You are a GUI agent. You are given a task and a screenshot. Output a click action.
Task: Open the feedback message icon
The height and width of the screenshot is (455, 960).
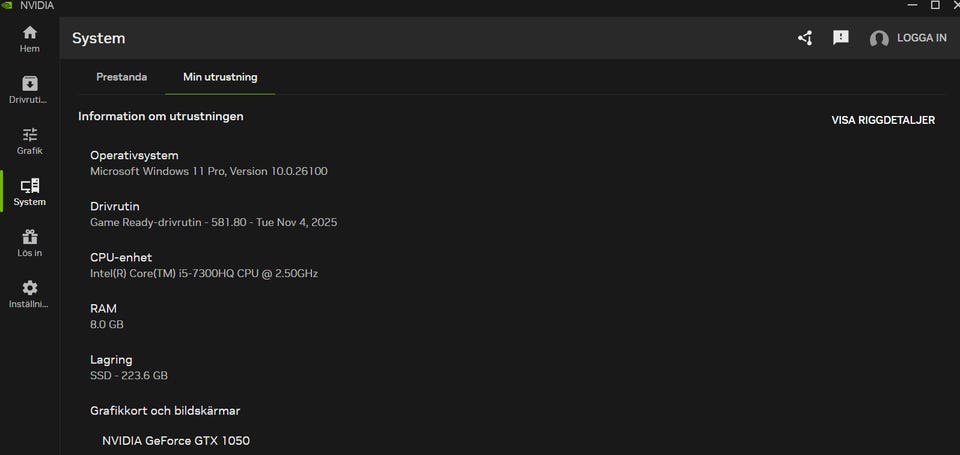(841, 38)
